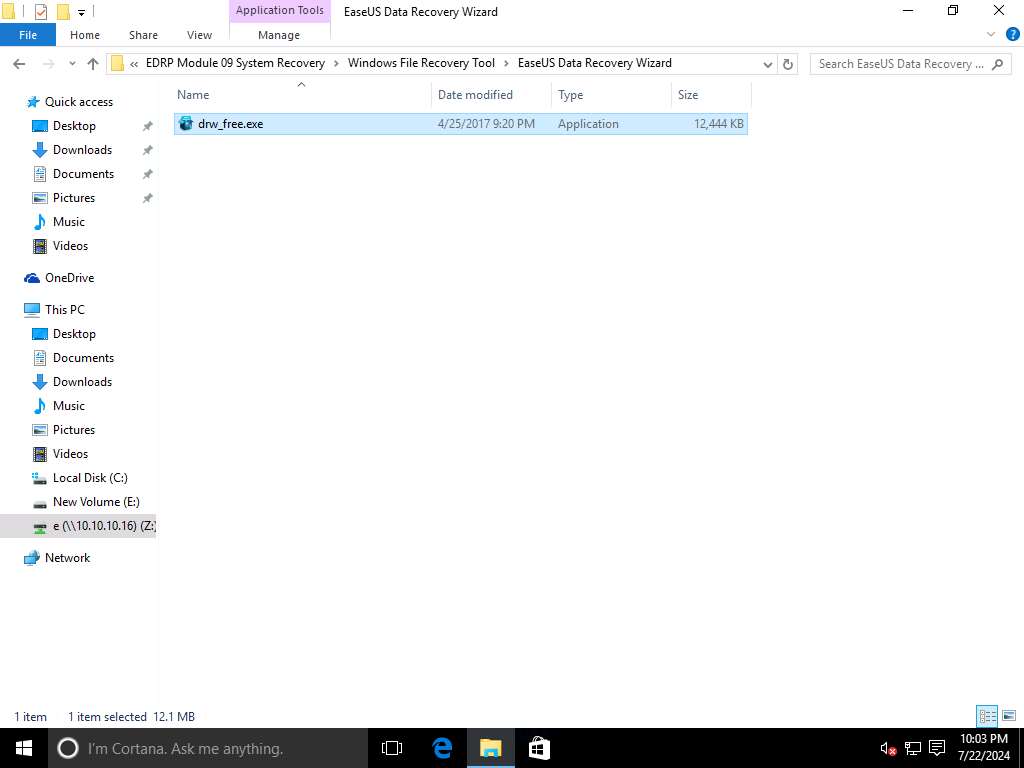1024x768 pixels.
Task: Open Local Disk (C:)
Action: (90, 478)
